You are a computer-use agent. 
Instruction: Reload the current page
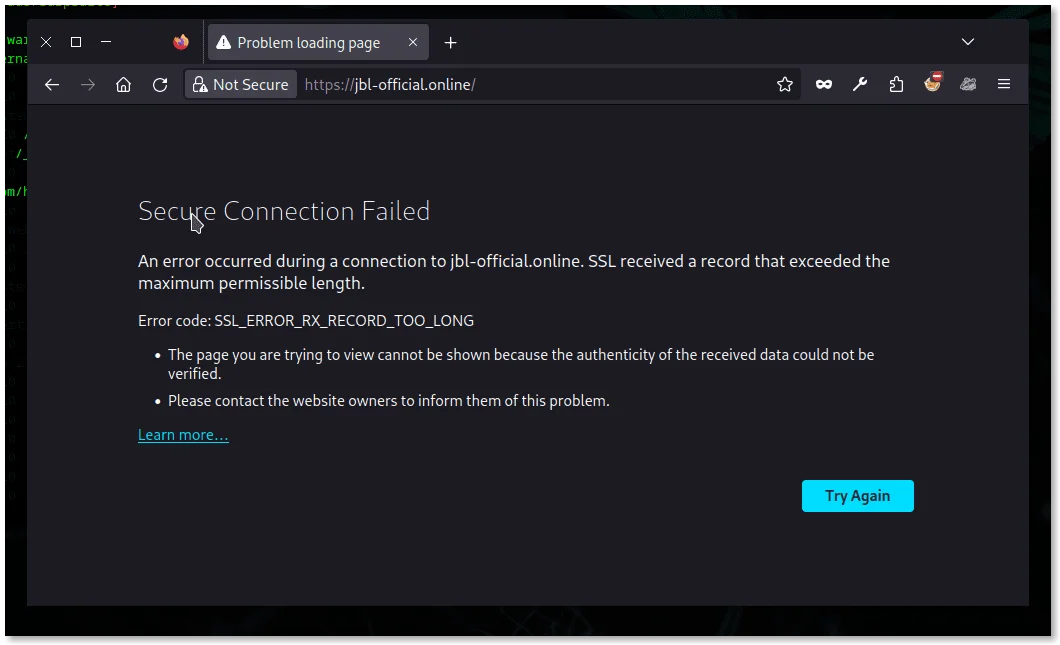[x=160, y=85]
